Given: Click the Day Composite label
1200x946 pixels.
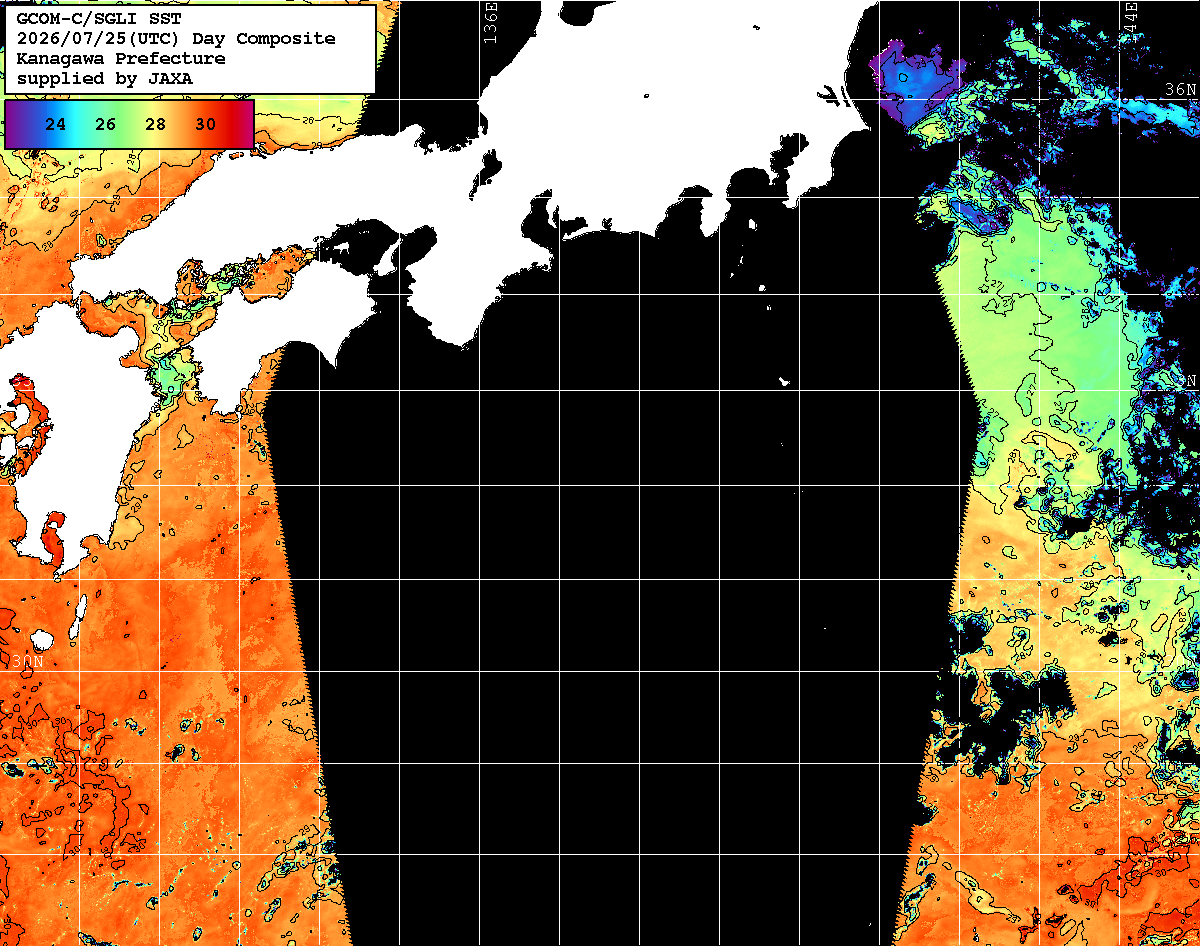Looking at the screenshot, I should point(264,39).
